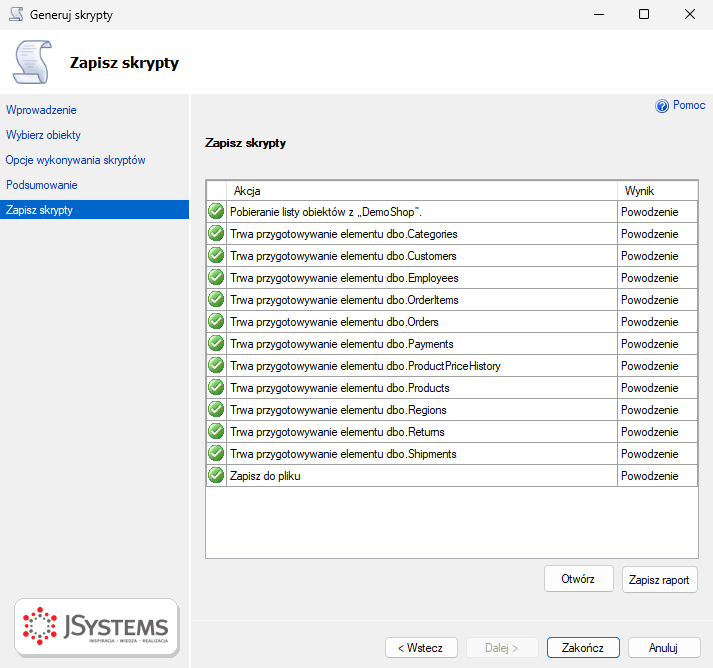Click success checkmark for dbo.Employees row
713x668 pixels.
[216, 277]
